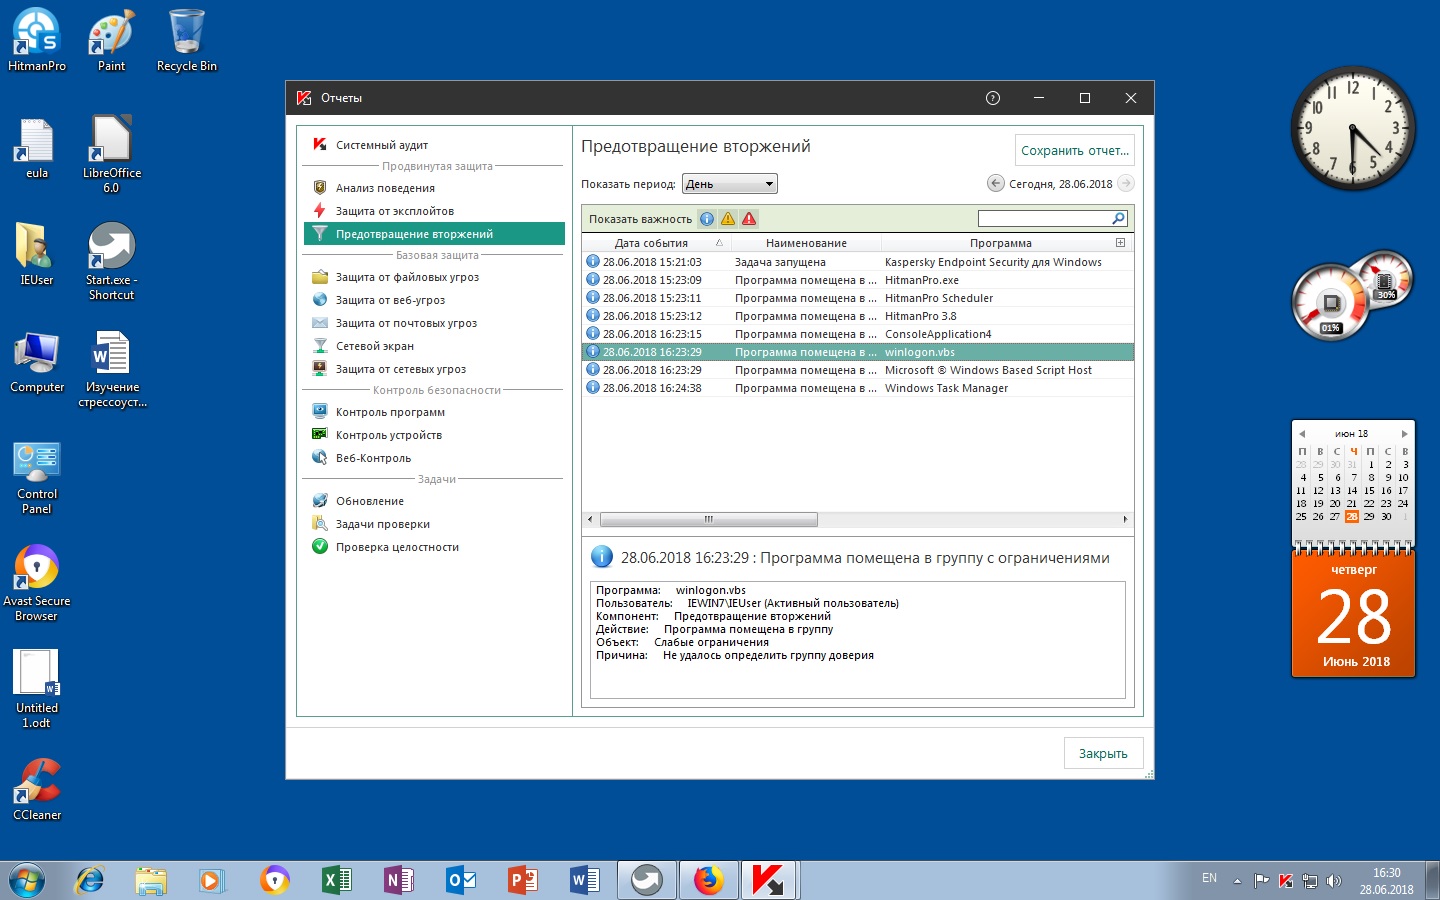
Task: Click the report search field
Action: coord(1045,219)
